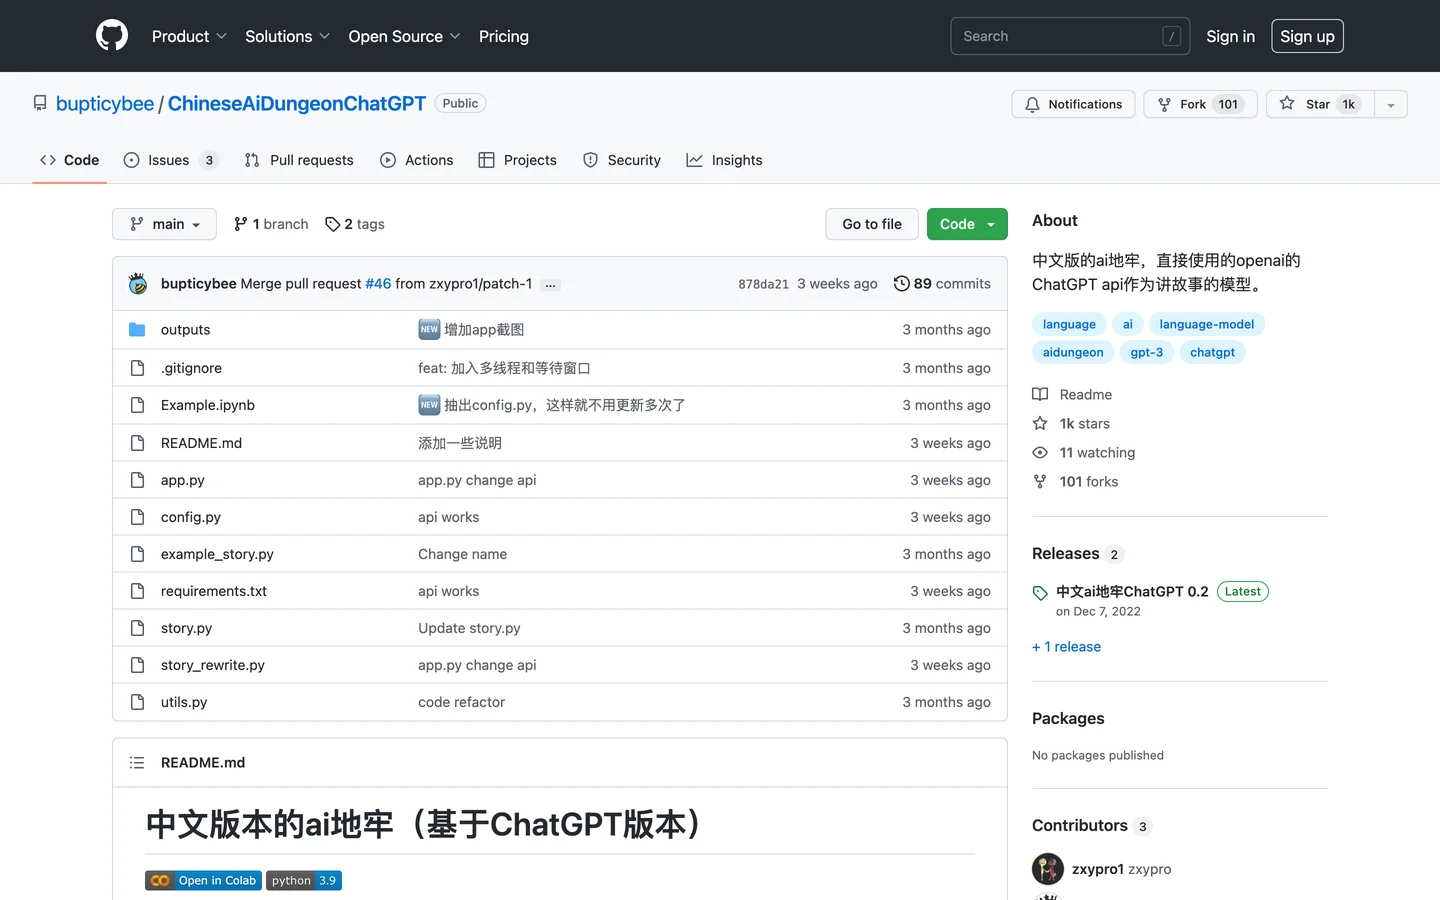The image size is (1440, 900).
Task: View the 11 watching link
Action: coord(1084,453)
